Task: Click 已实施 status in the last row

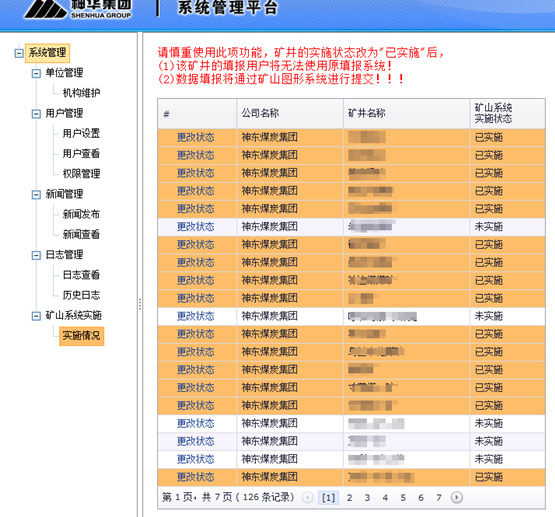Action: 488,477
